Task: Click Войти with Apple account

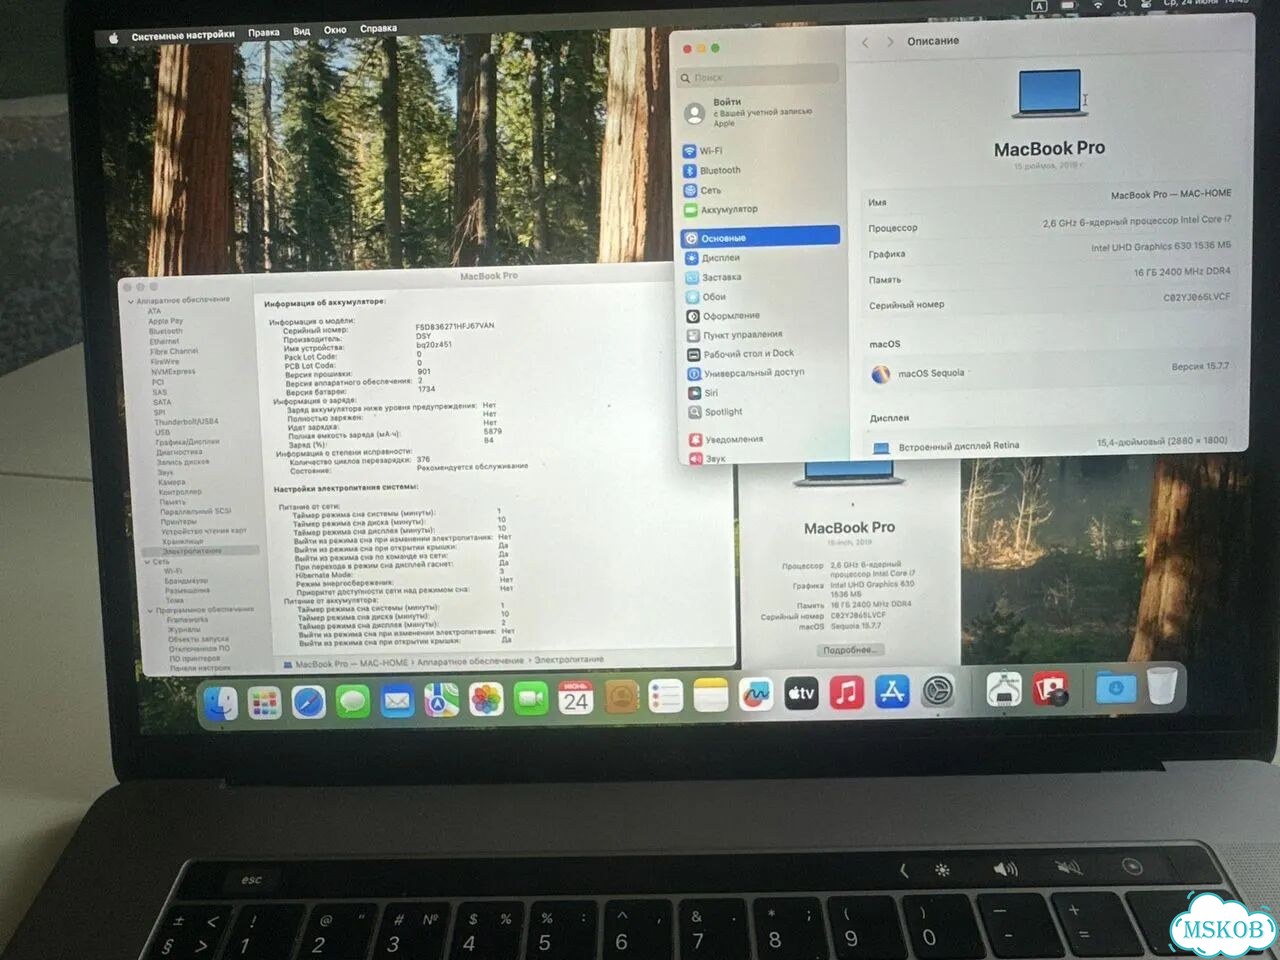Action: (762, 112)
